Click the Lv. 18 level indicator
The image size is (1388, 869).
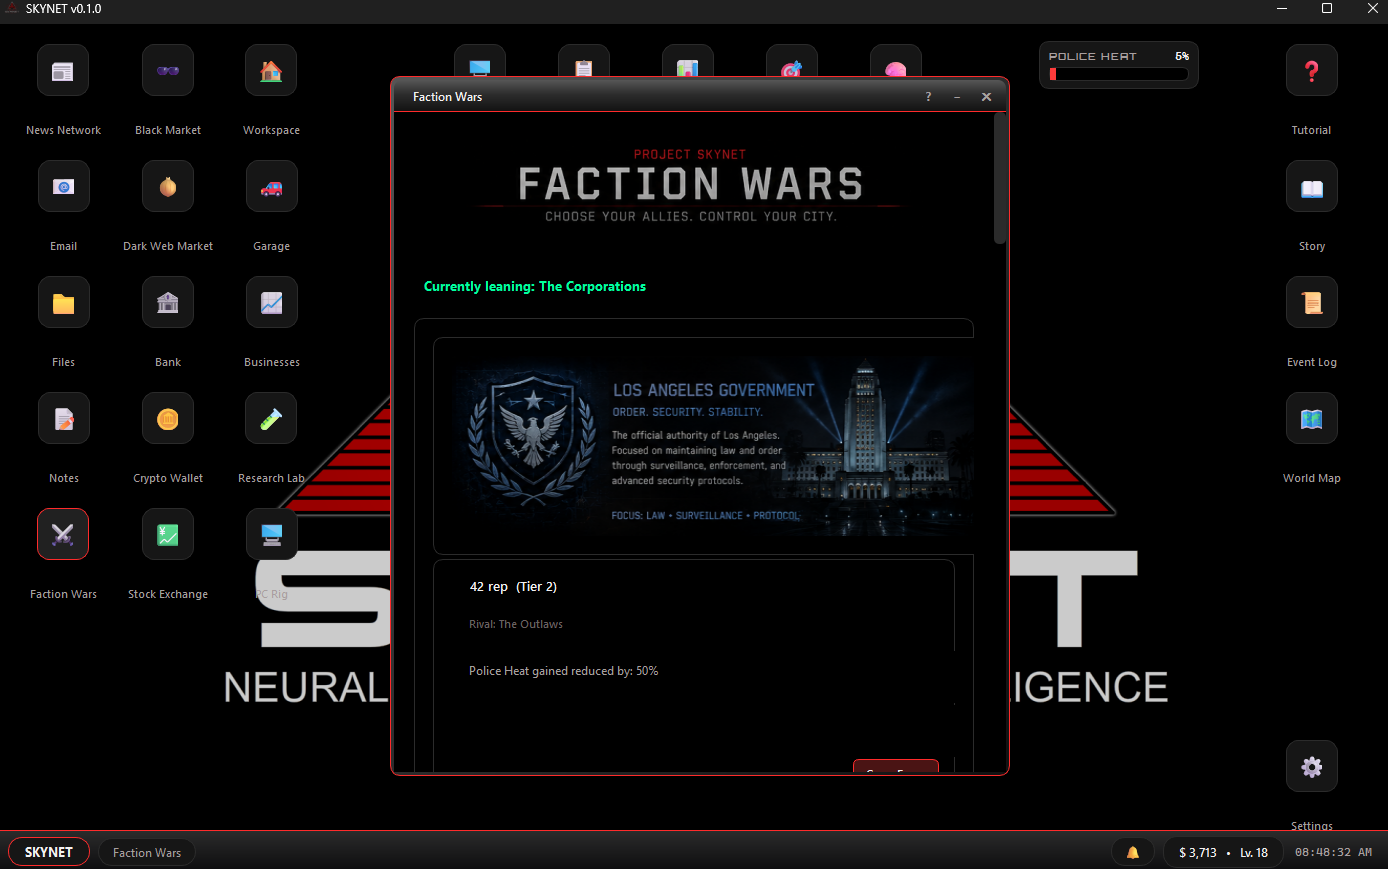[1254, 853]
